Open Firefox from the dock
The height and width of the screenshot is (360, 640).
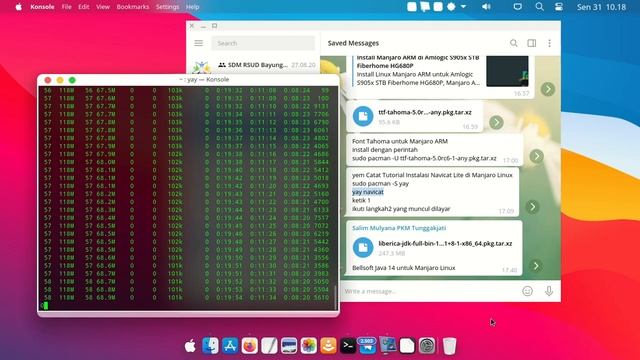point(249,346)
